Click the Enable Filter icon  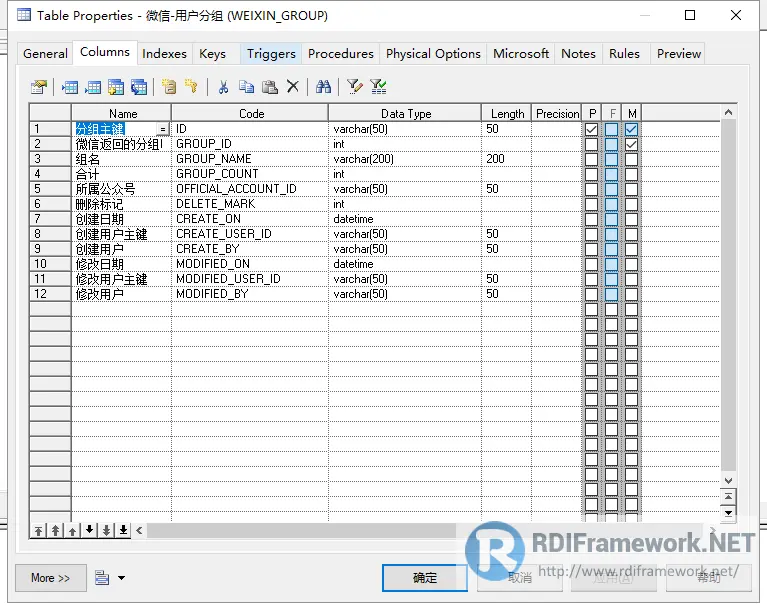pos(378,87)
